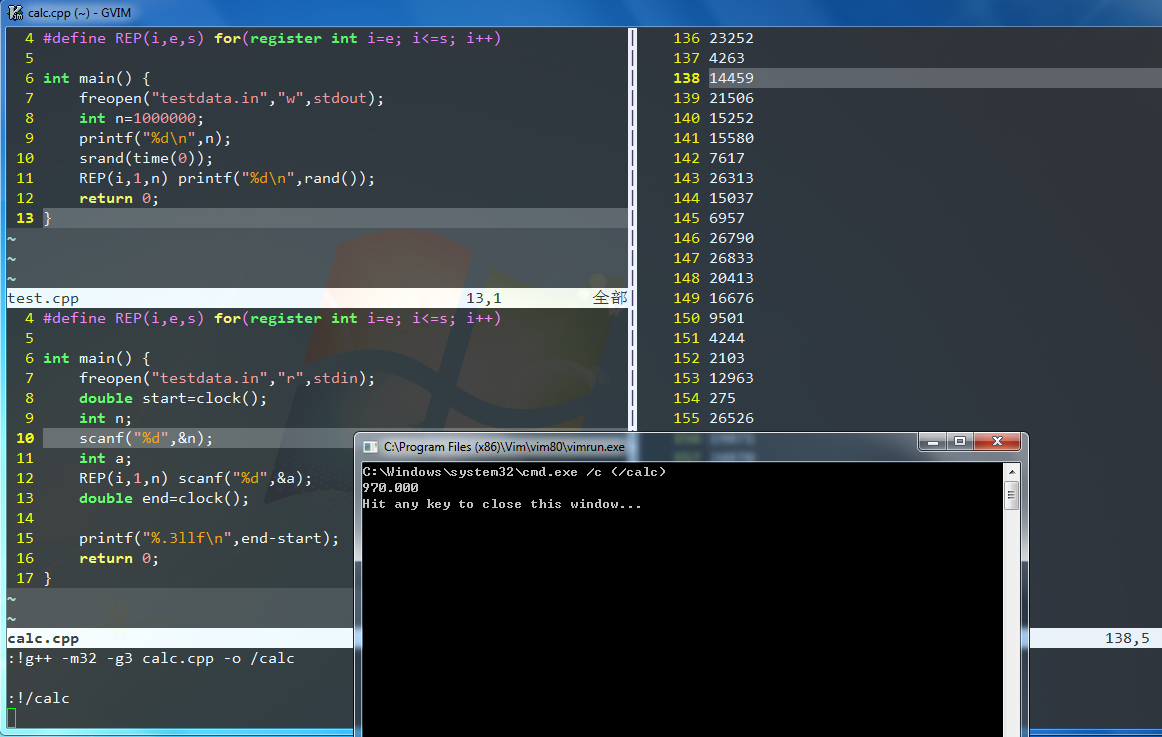Click 'int a;' line in calc.cpp
This screenshot has height=737, width=1162.
[x=105, y=458]
